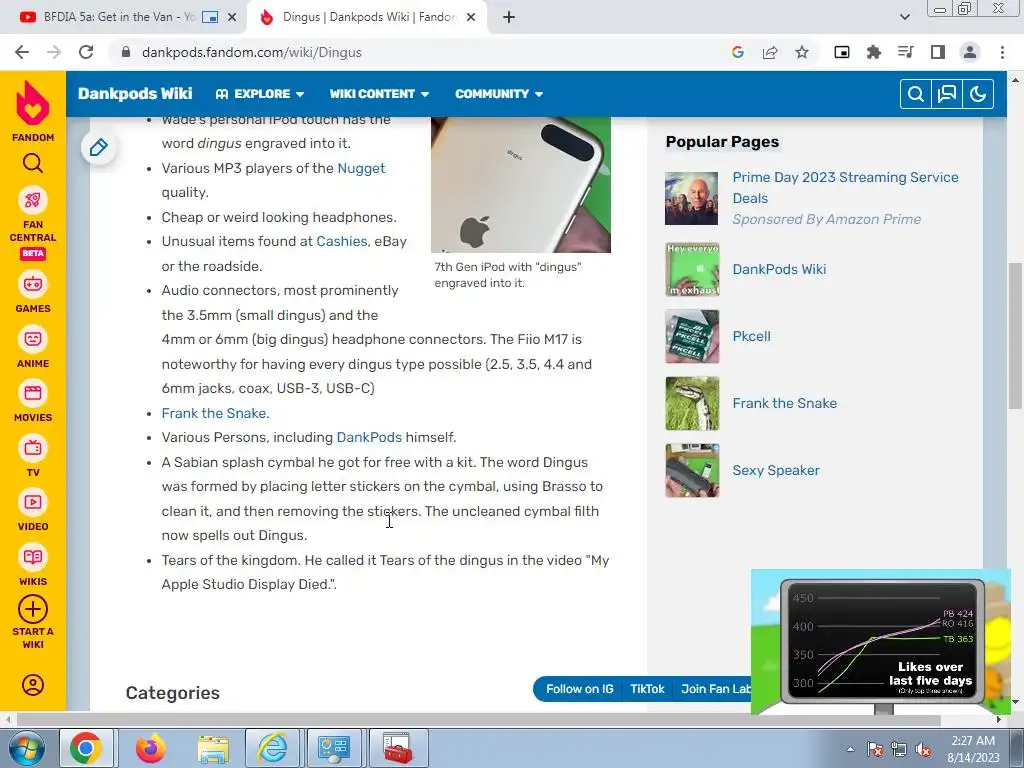Screen dimensions: 1024x768
Task: Click the Start a Wiki plus icon
Action: tap(33, 609)
